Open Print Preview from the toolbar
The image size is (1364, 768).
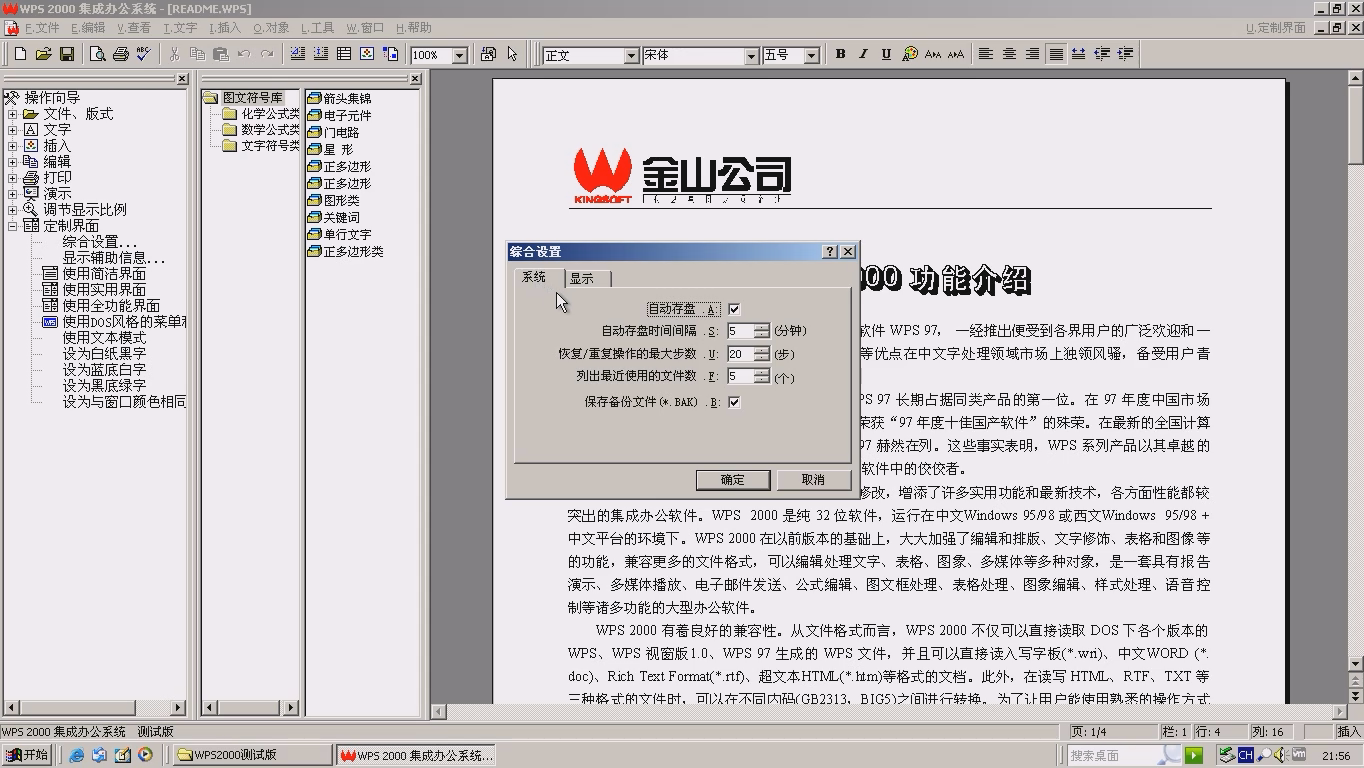click(97, 54)
